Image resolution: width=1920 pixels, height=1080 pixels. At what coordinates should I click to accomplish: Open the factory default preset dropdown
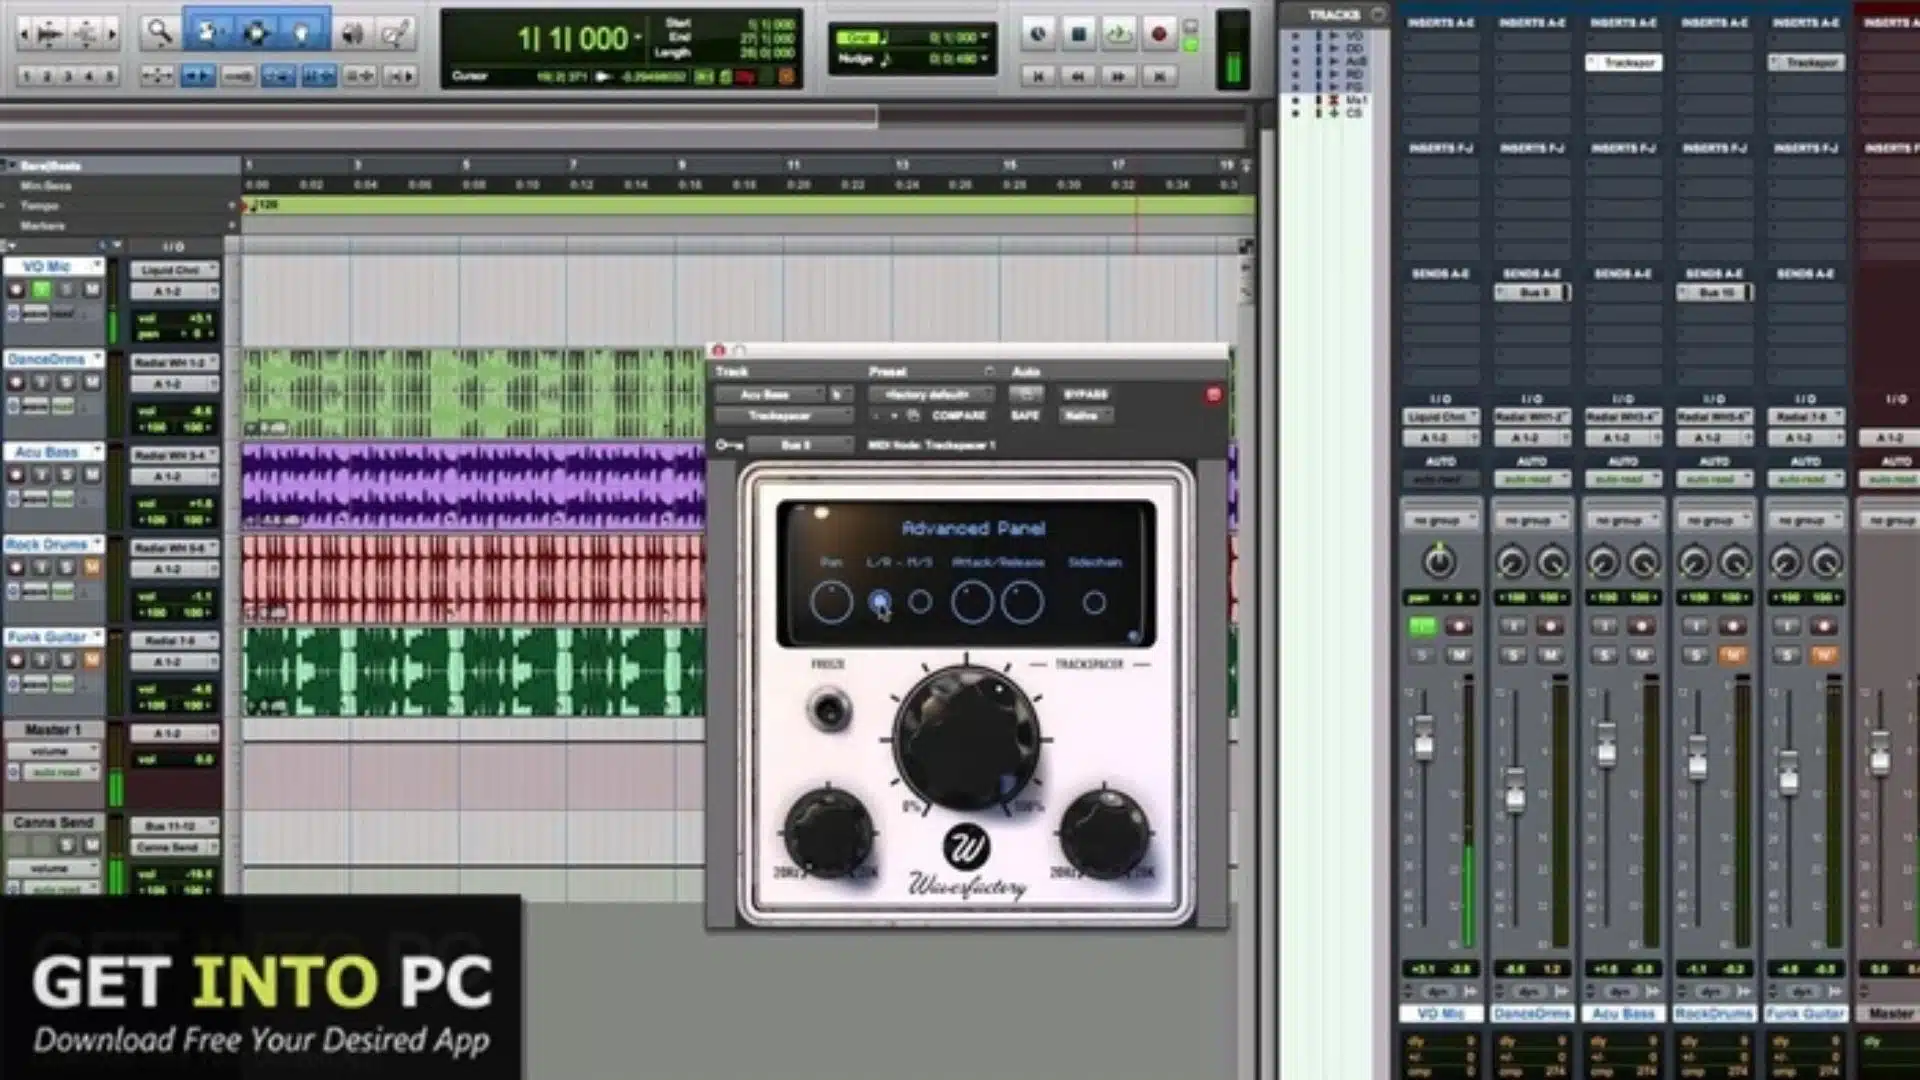[x=930, y=395]
